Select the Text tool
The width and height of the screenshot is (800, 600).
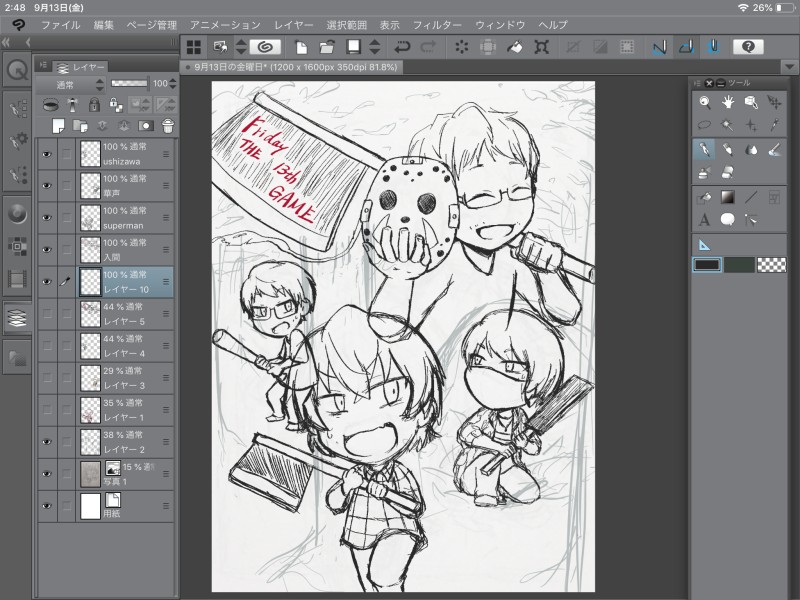coord(705,220)
